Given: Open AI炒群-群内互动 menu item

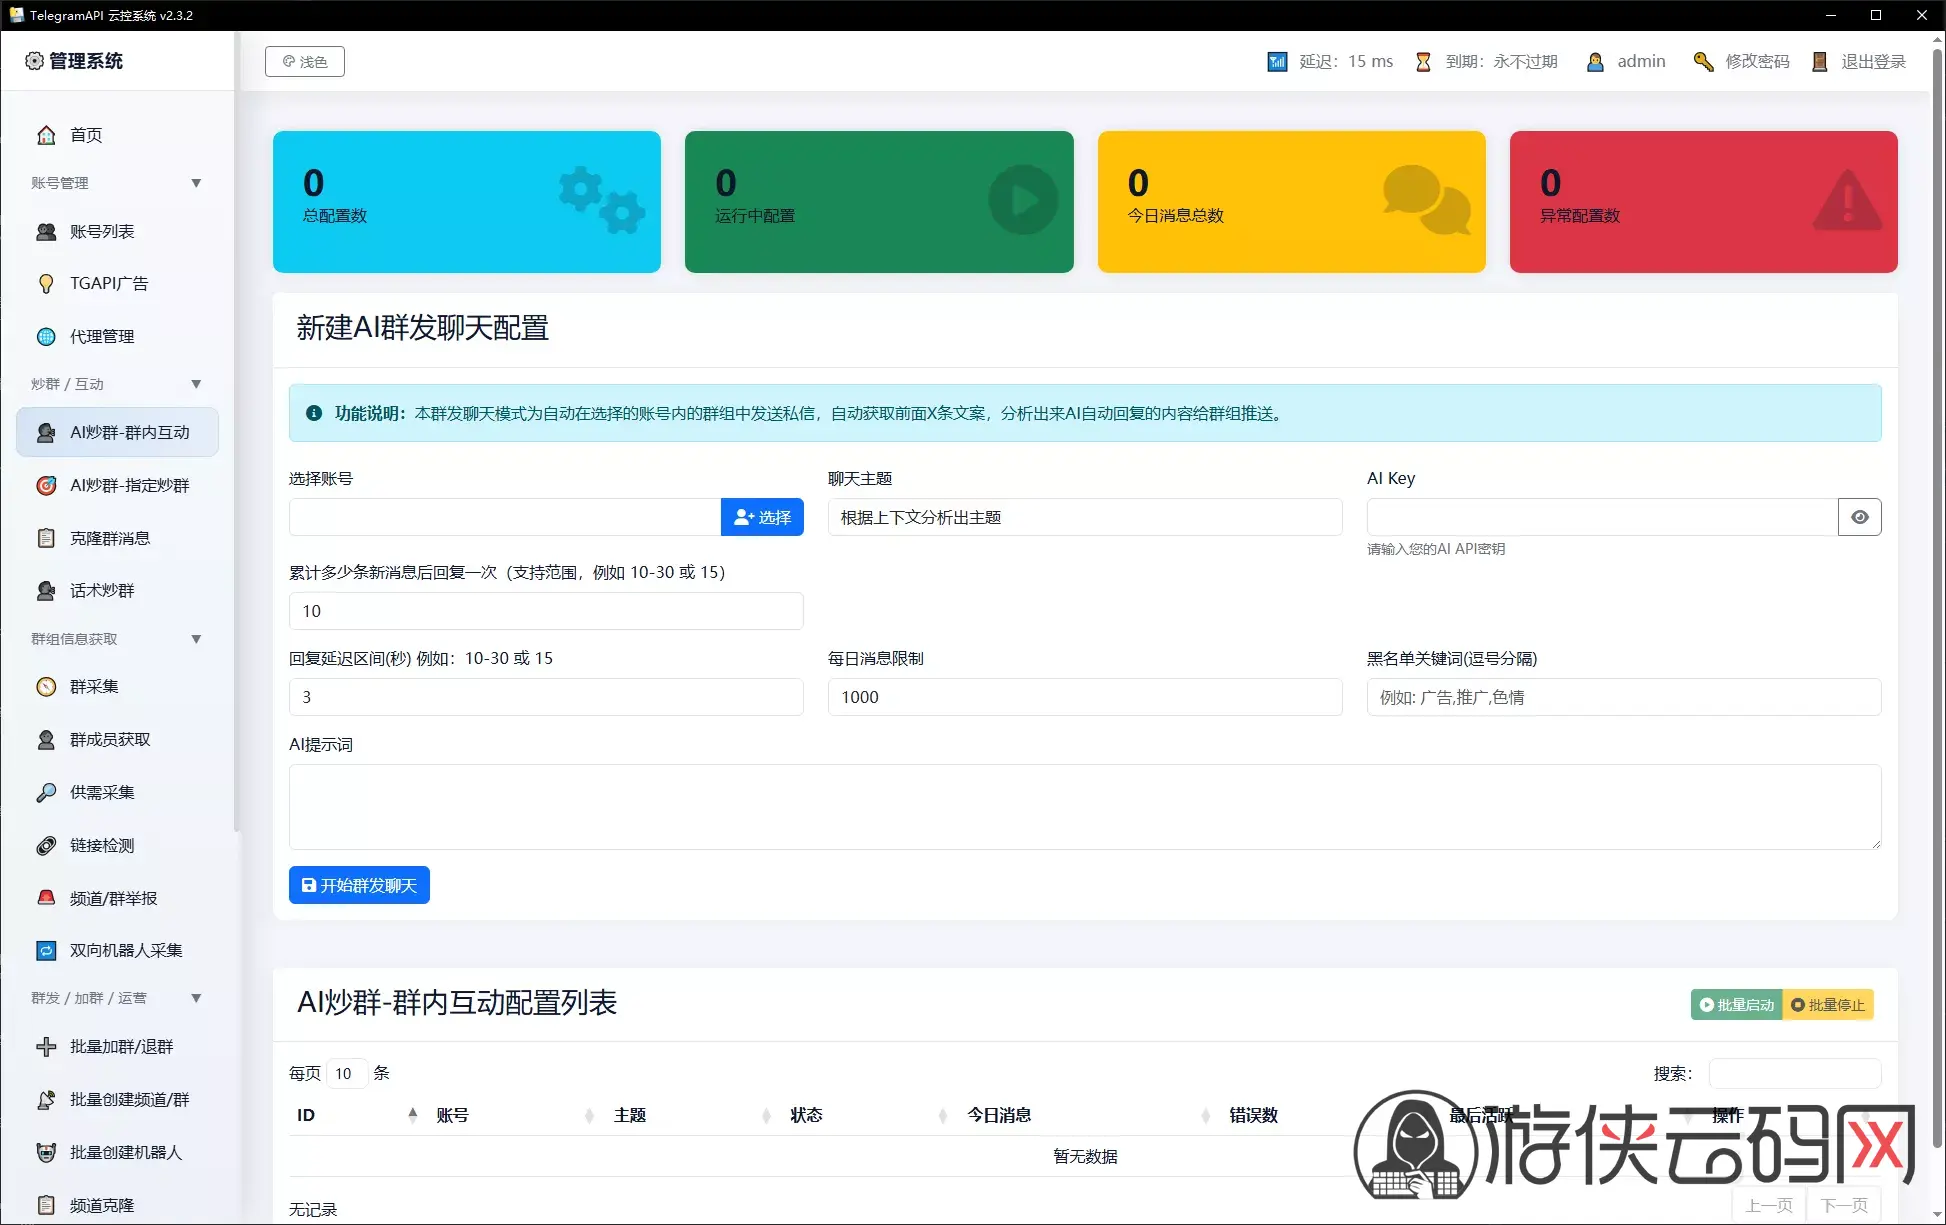Looking at the screenshot, I should coord(117,432).
